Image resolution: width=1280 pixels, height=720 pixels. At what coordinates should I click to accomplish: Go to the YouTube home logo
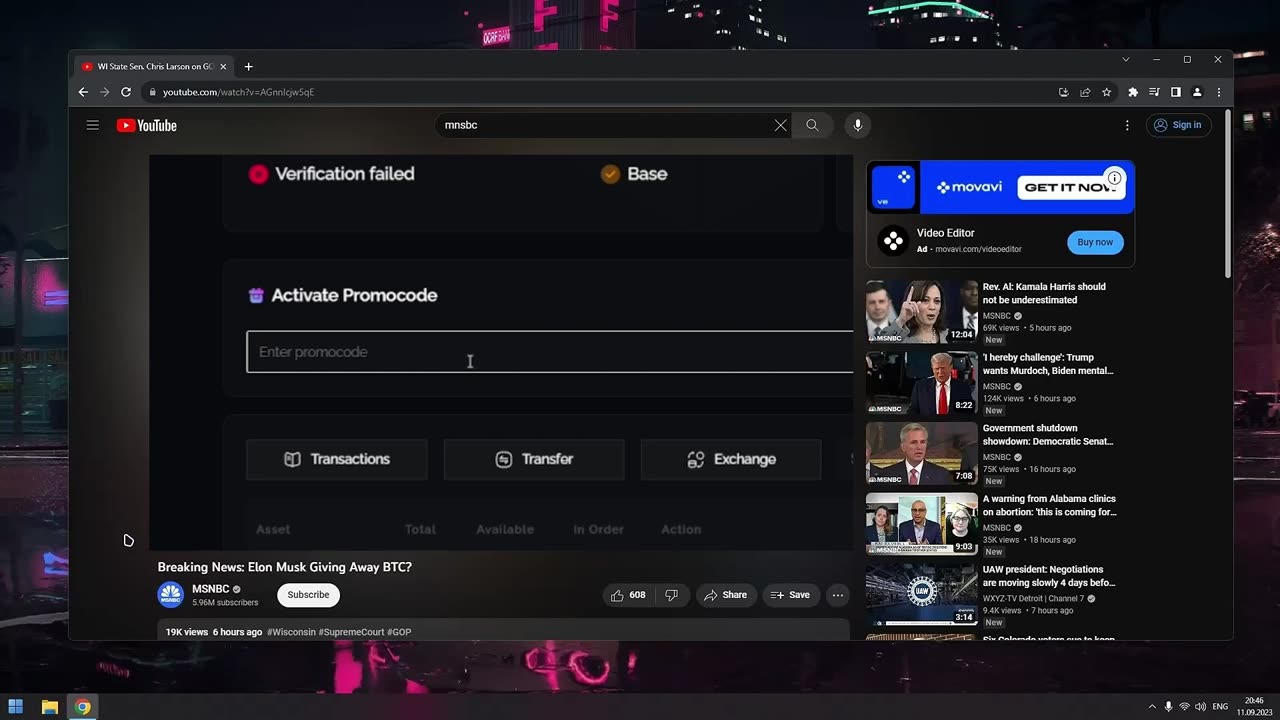146,125
